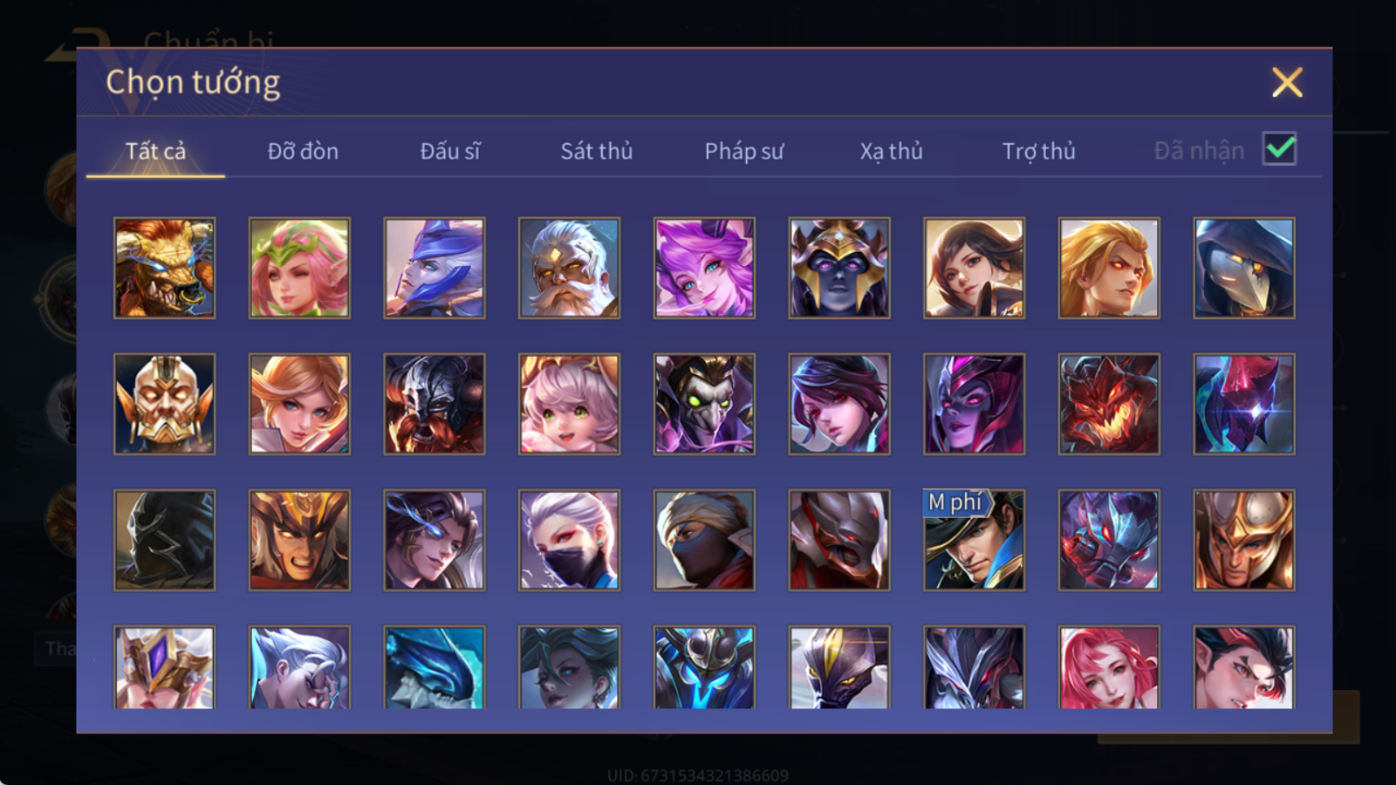Pick the white-bearded old man hero
Image resolution: width=1396 pixels, height=785 pixels.
[x=569, y=268]
